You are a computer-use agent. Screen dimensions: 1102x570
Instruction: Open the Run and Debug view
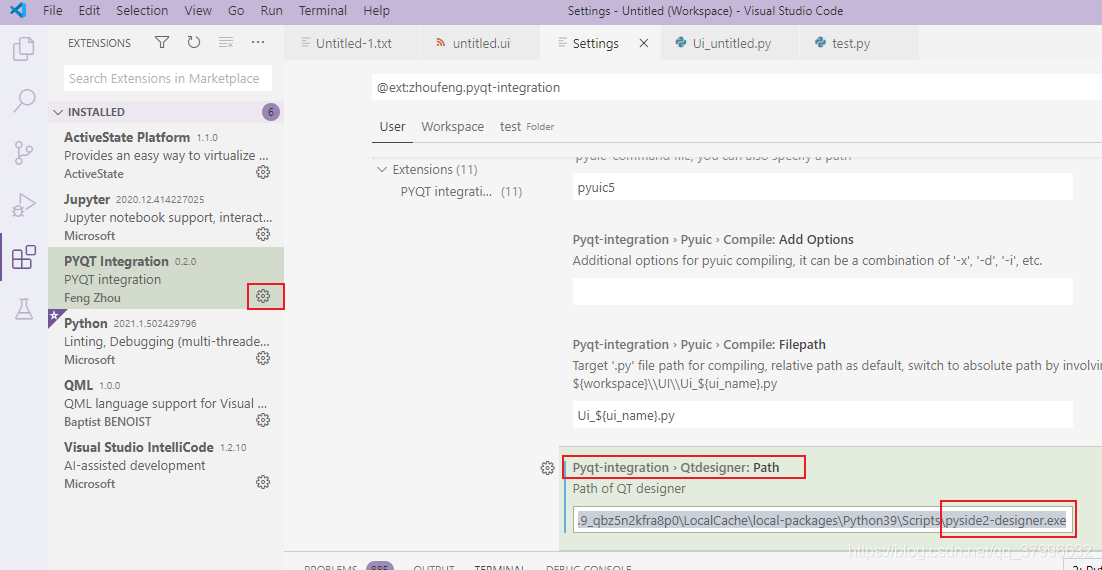(x=24, y=205)
